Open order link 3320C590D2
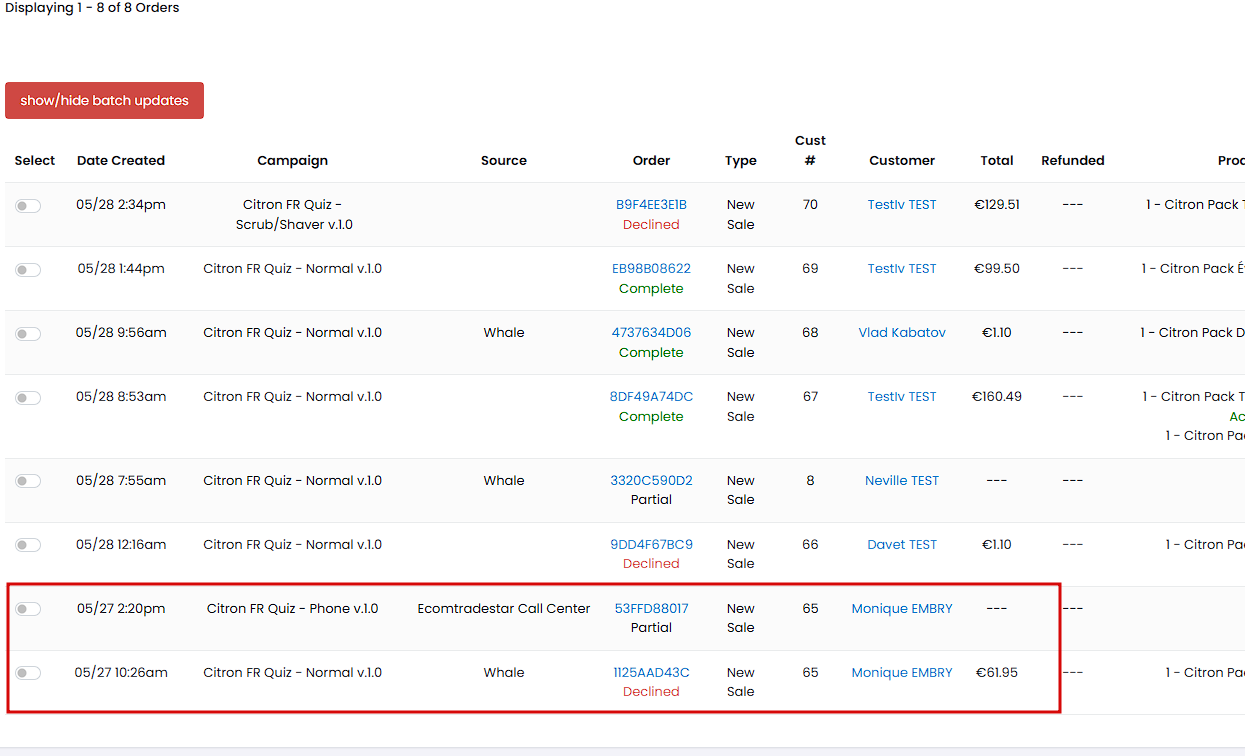 (x=651, y=480)
